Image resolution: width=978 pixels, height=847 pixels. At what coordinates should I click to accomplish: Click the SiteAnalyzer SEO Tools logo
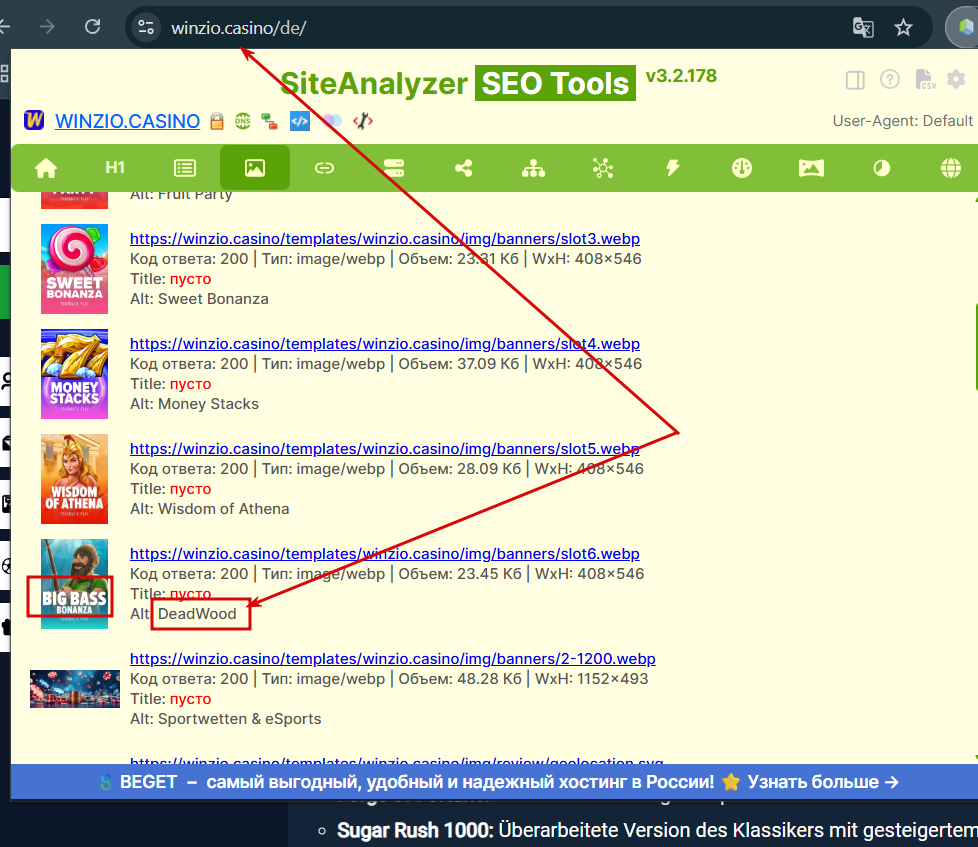point(458,83)
